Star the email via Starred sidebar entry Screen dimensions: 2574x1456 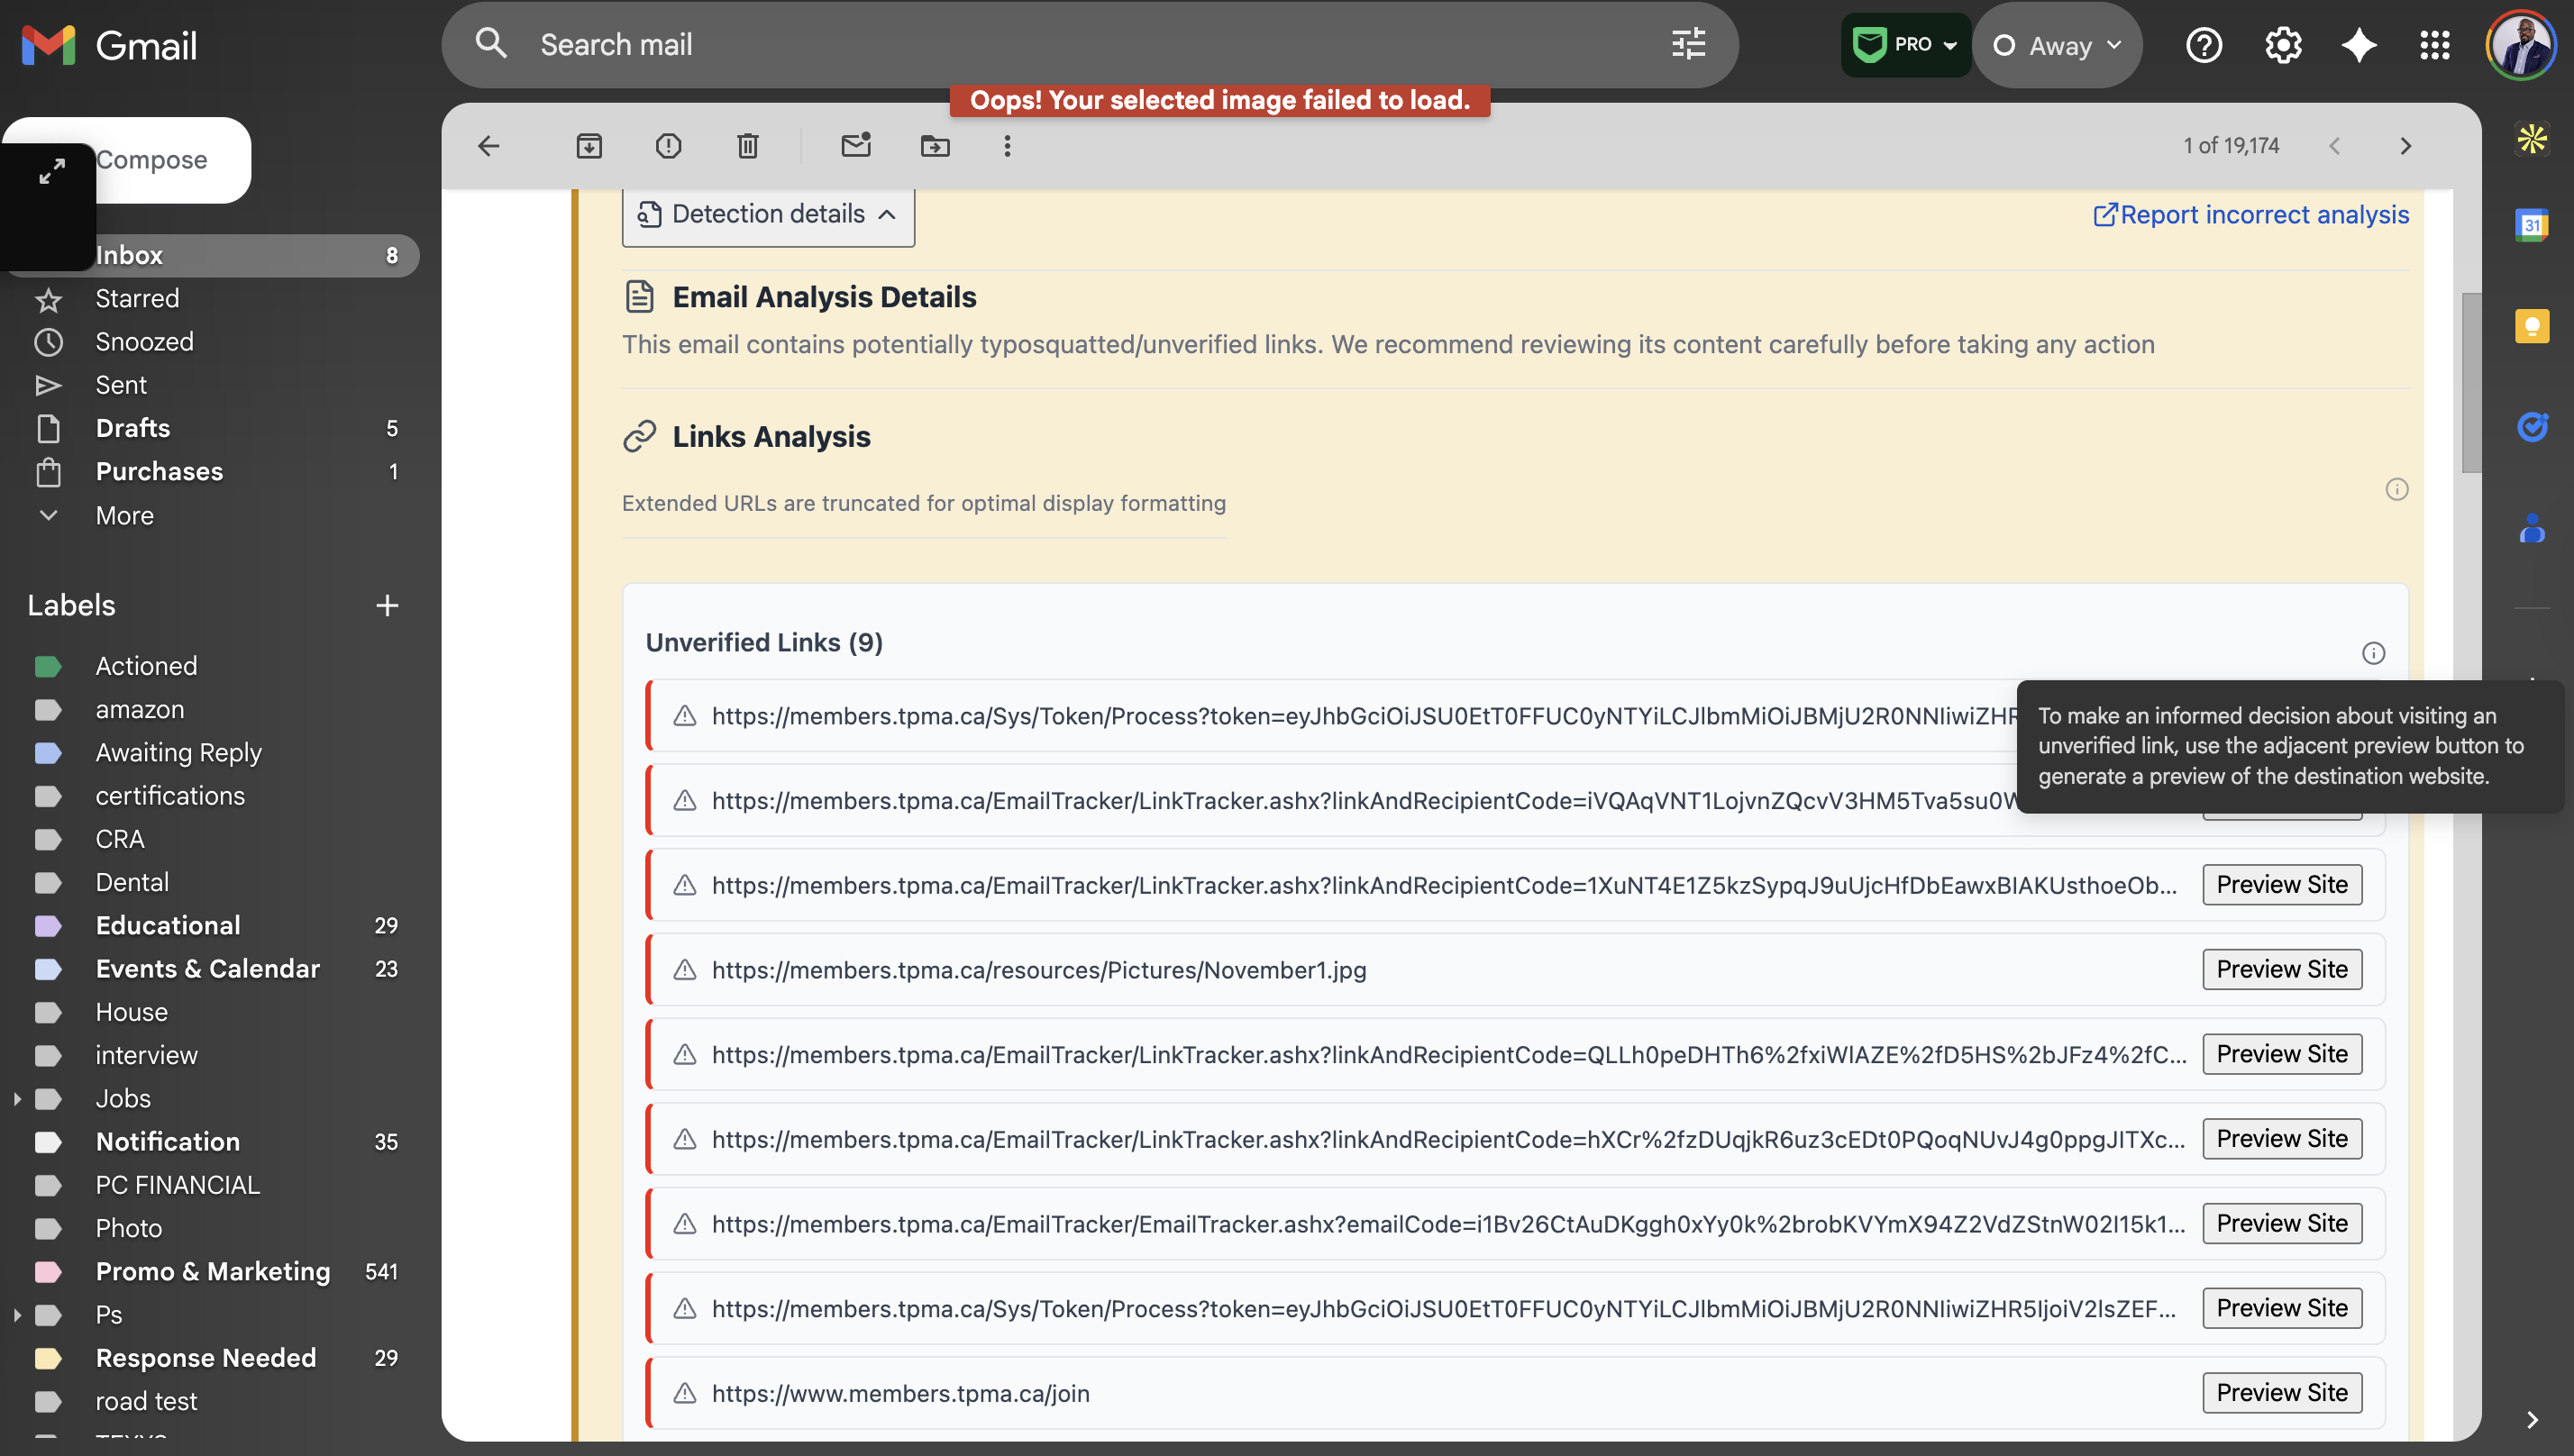137,298
